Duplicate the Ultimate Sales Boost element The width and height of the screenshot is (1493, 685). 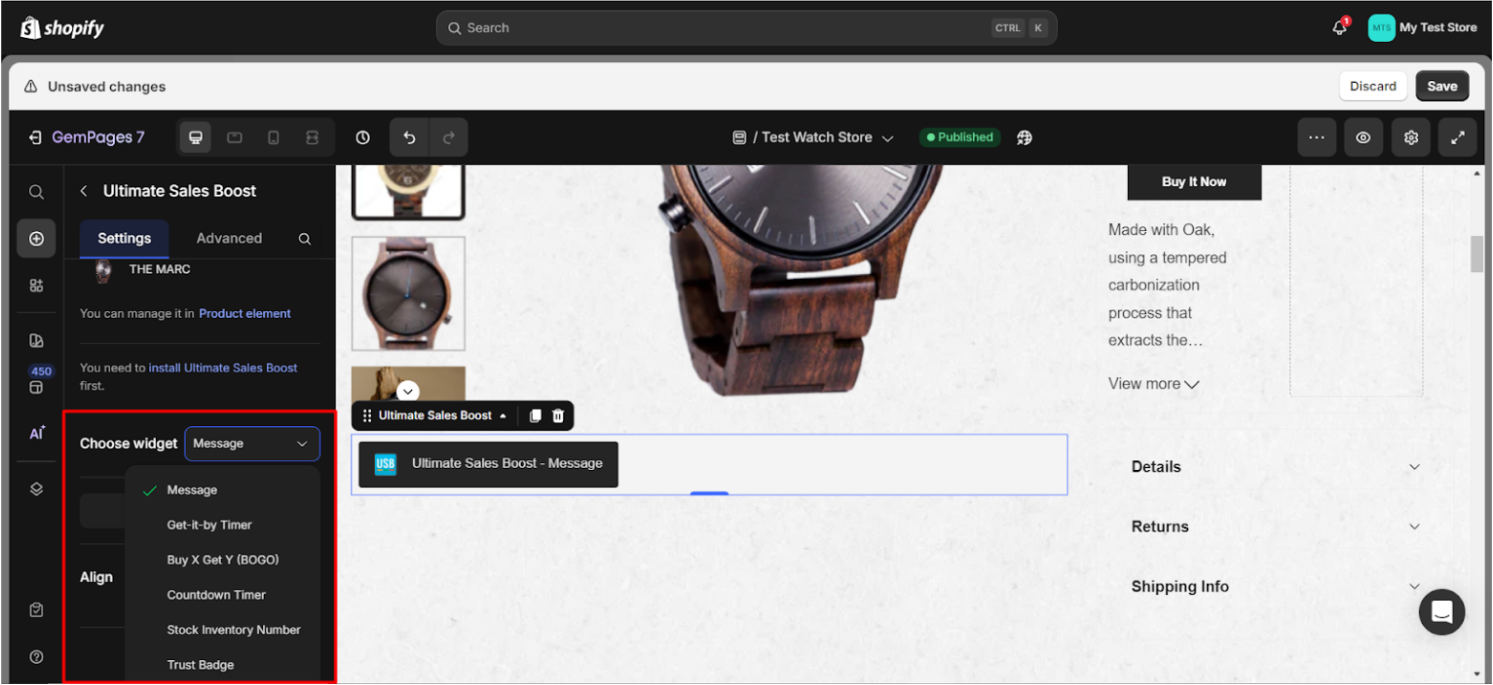pyautogui.click(x=535, y=416)
